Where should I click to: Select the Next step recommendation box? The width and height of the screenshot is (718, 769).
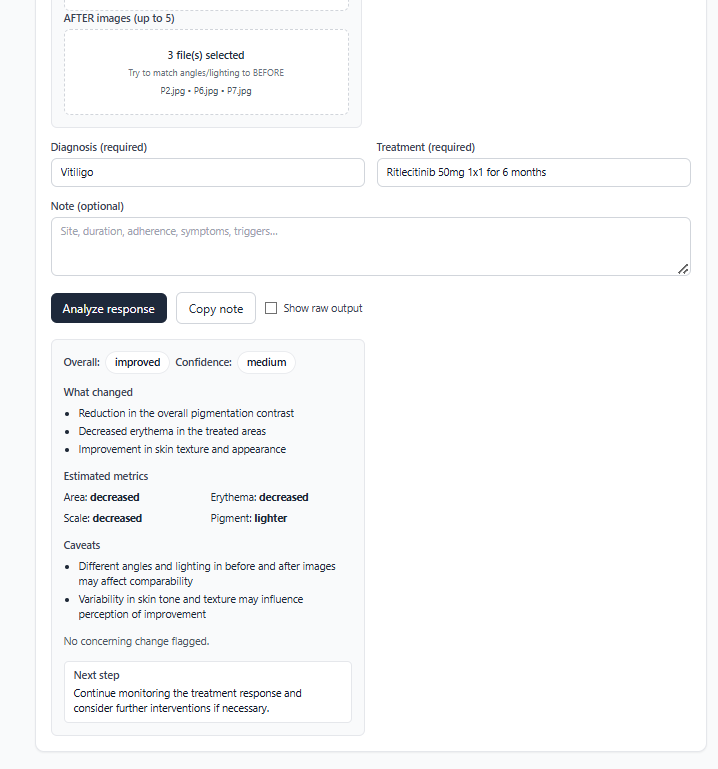[207, 691]
